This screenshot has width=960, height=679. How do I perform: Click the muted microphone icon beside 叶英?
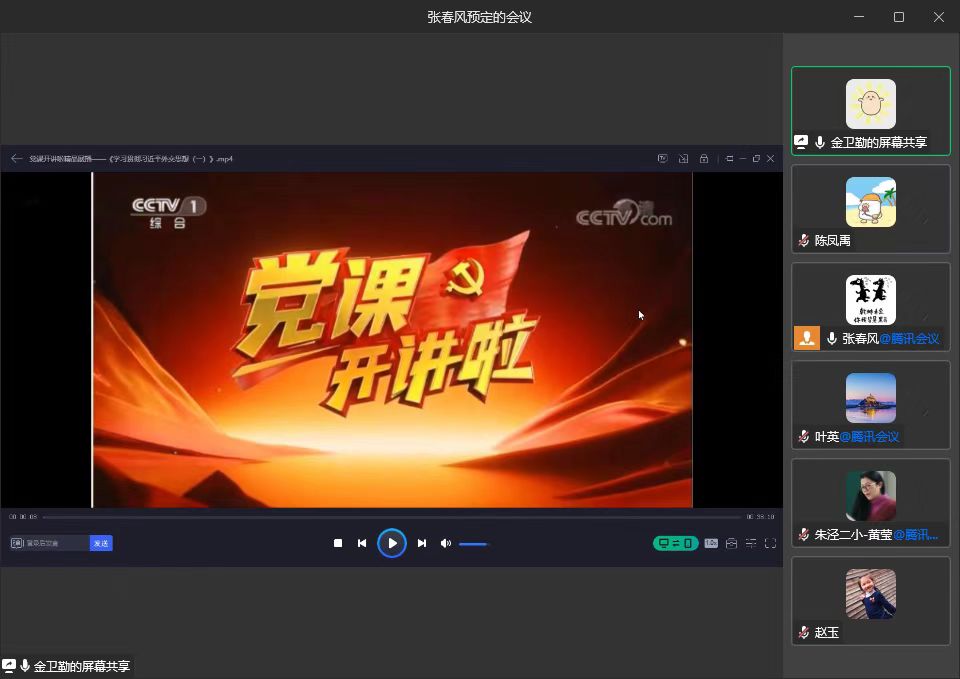coord(804,437)
